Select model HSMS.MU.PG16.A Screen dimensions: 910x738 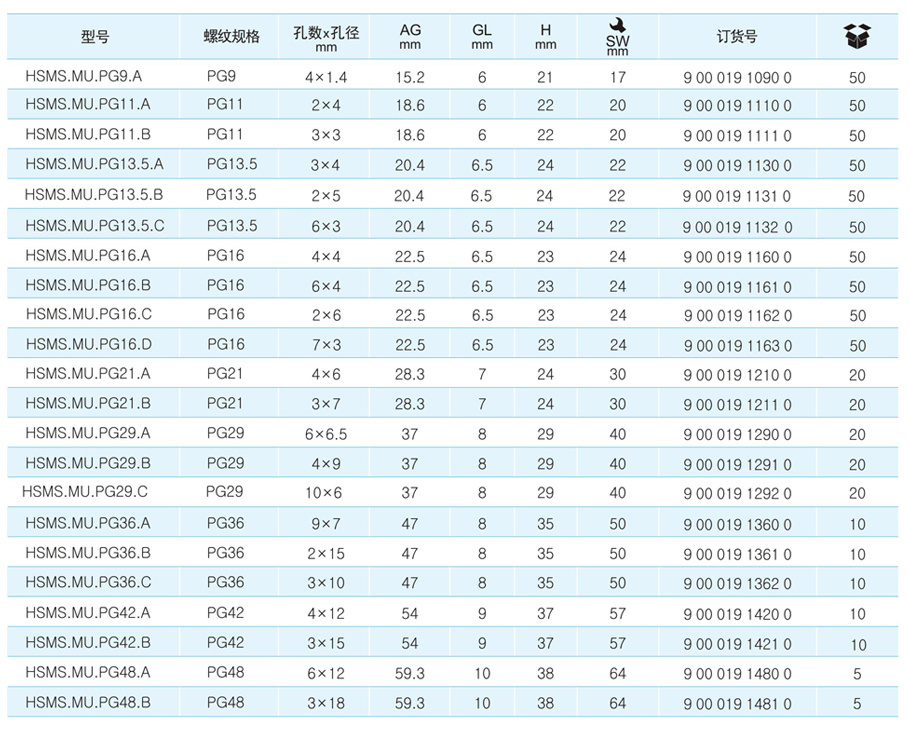pyautogui.click(x=88, y=255)
